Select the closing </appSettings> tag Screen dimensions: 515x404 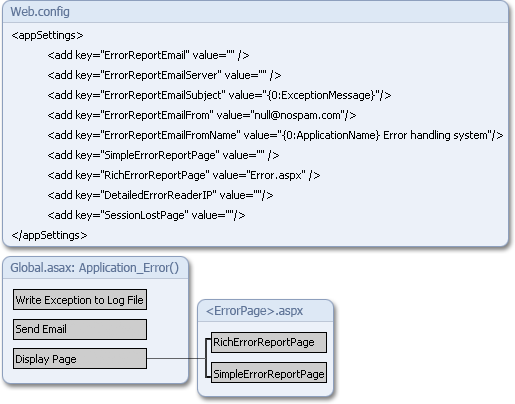point(49,235)
